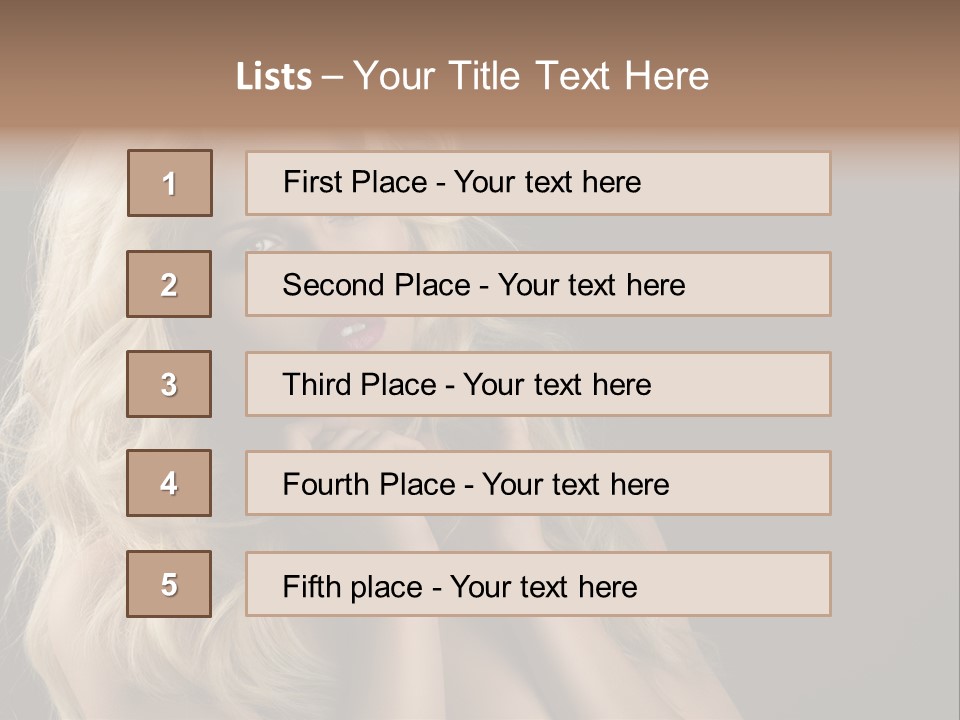Click "Your text here" in the Fourth Place bar
The height and width of the screenshot is (720, 960).
(575, 485)
